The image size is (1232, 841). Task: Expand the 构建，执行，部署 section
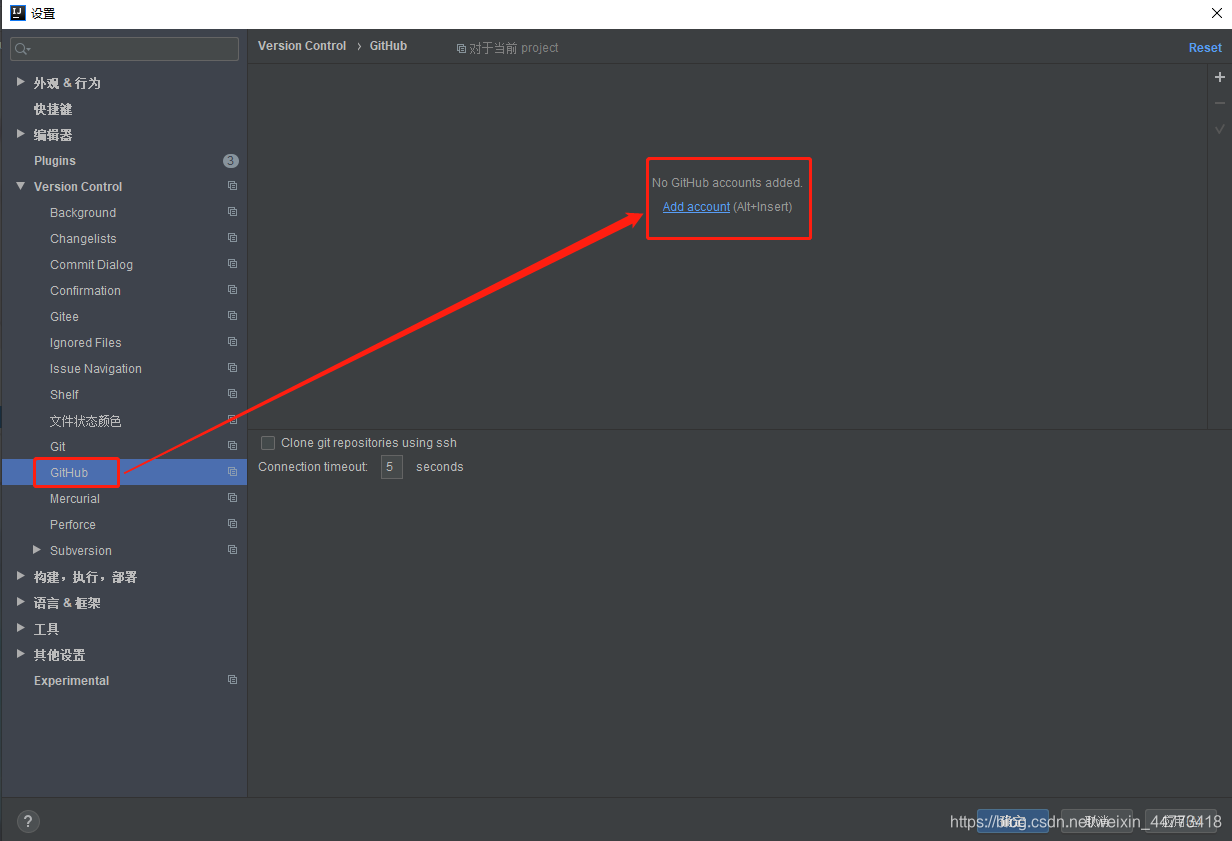click(21, 576)
